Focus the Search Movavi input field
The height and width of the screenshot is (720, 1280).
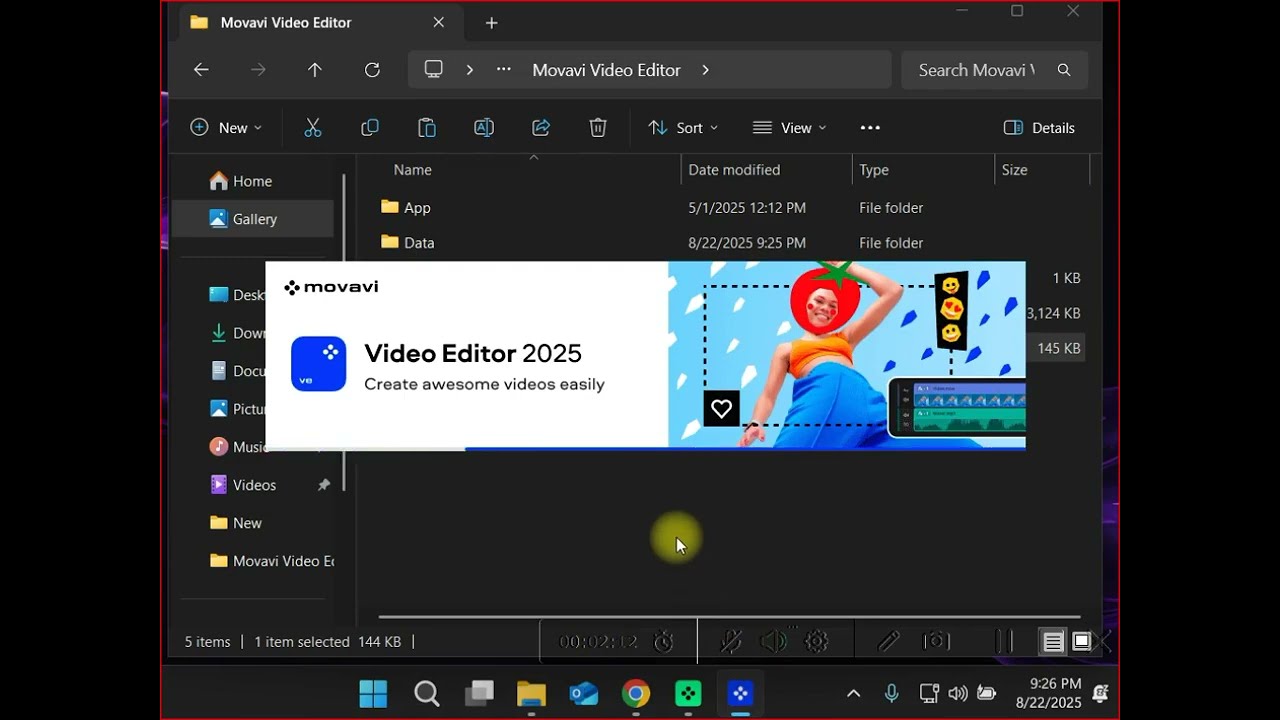coord(976,70)
